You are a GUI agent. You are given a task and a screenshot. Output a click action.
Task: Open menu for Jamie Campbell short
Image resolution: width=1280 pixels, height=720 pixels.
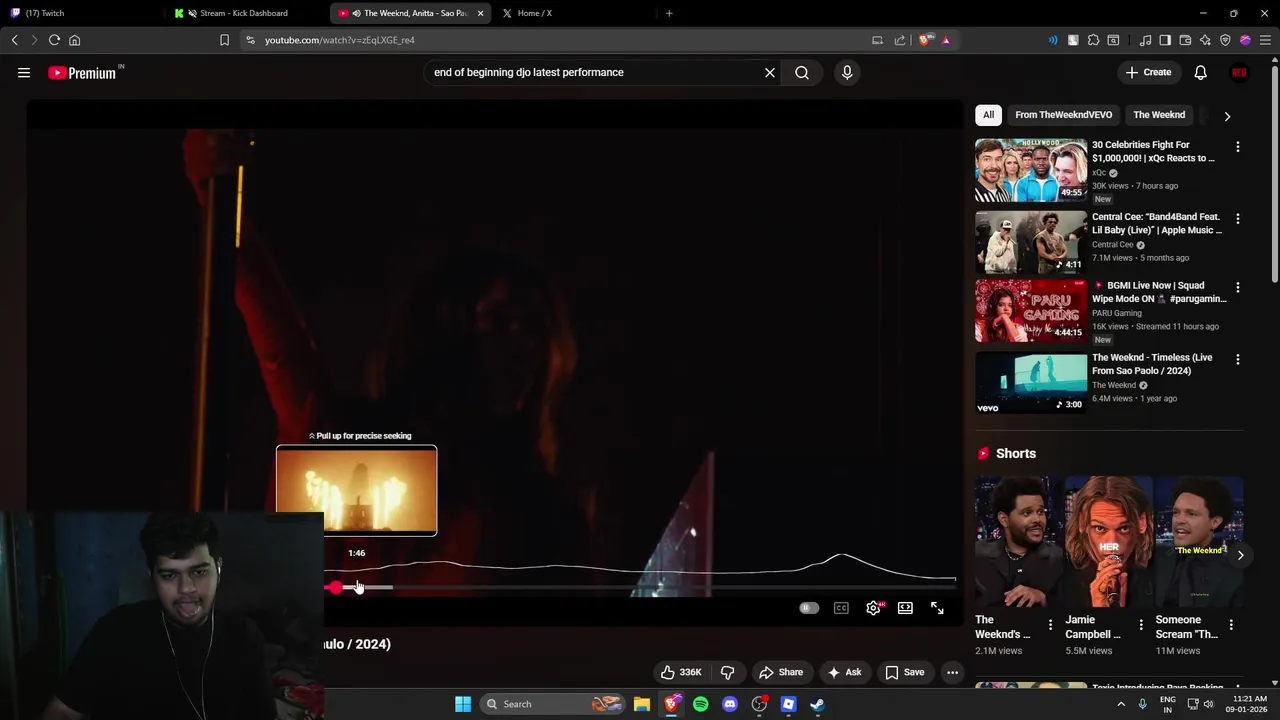[x=1140, y=625]
